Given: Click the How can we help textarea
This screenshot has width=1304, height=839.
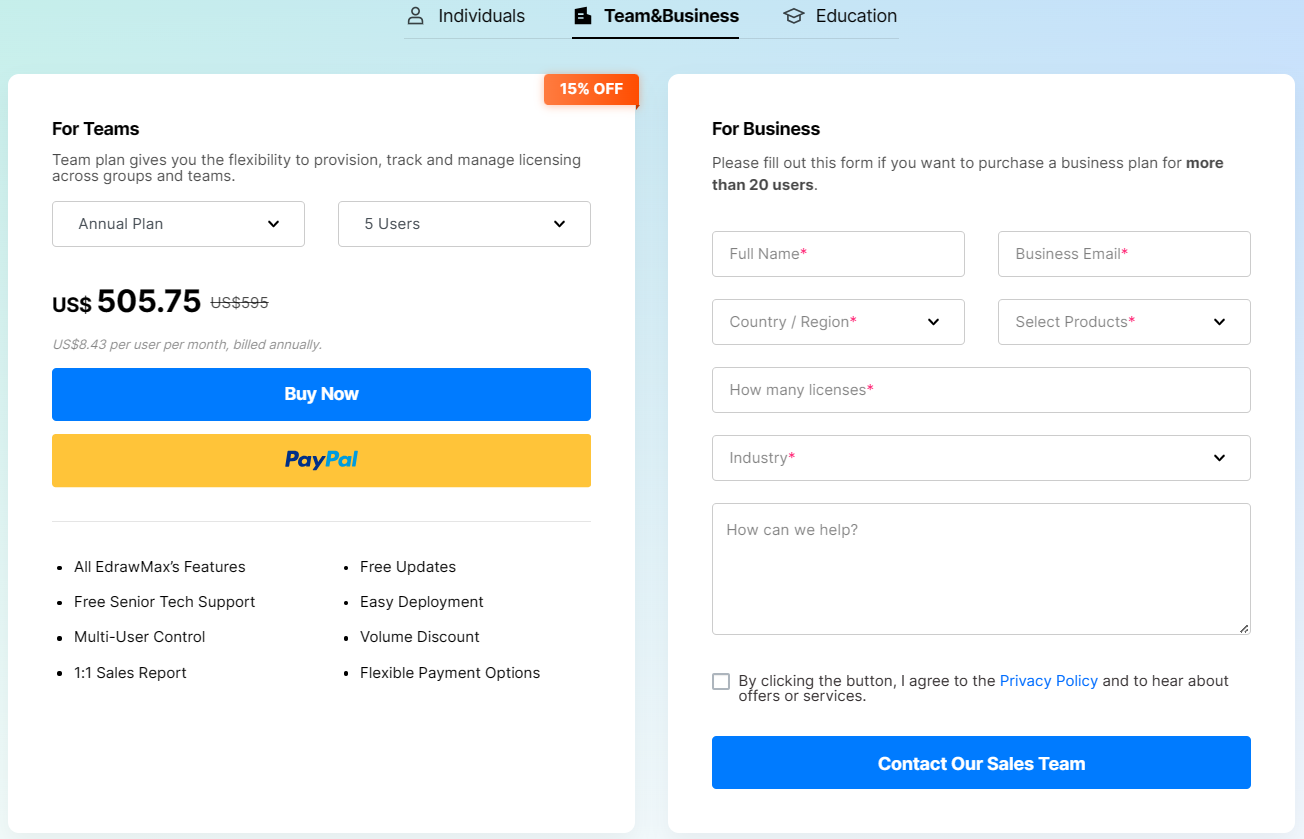Looking at the screenshot, I should (981, 569).
